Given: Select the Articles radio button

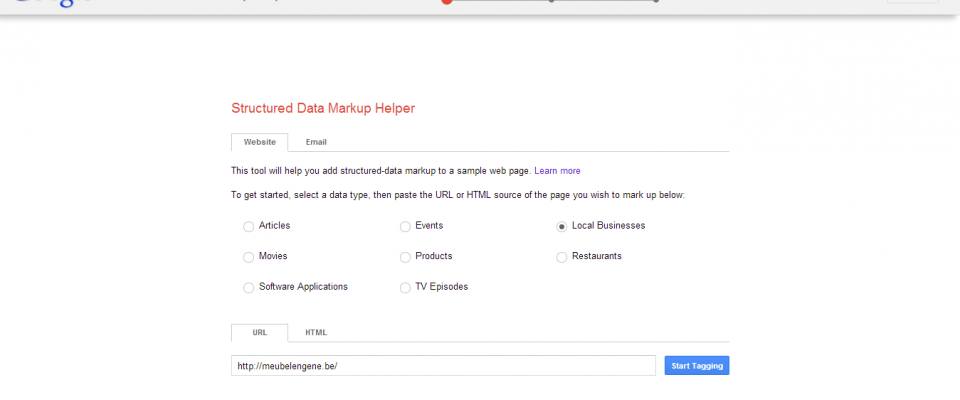Looking at the screenshot, I should (x=249, y=227).
